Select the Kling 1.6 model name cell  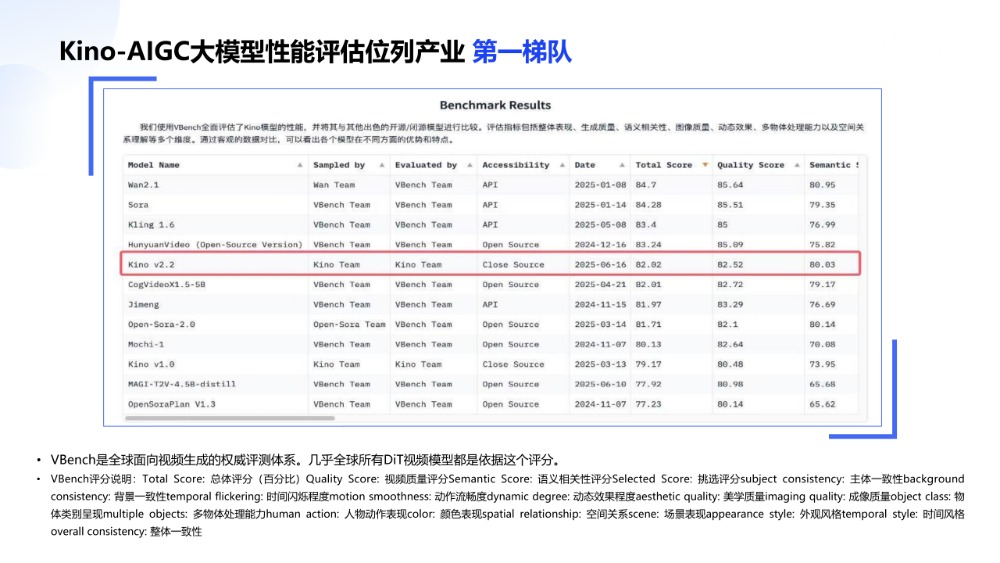(x=151, y=224)
